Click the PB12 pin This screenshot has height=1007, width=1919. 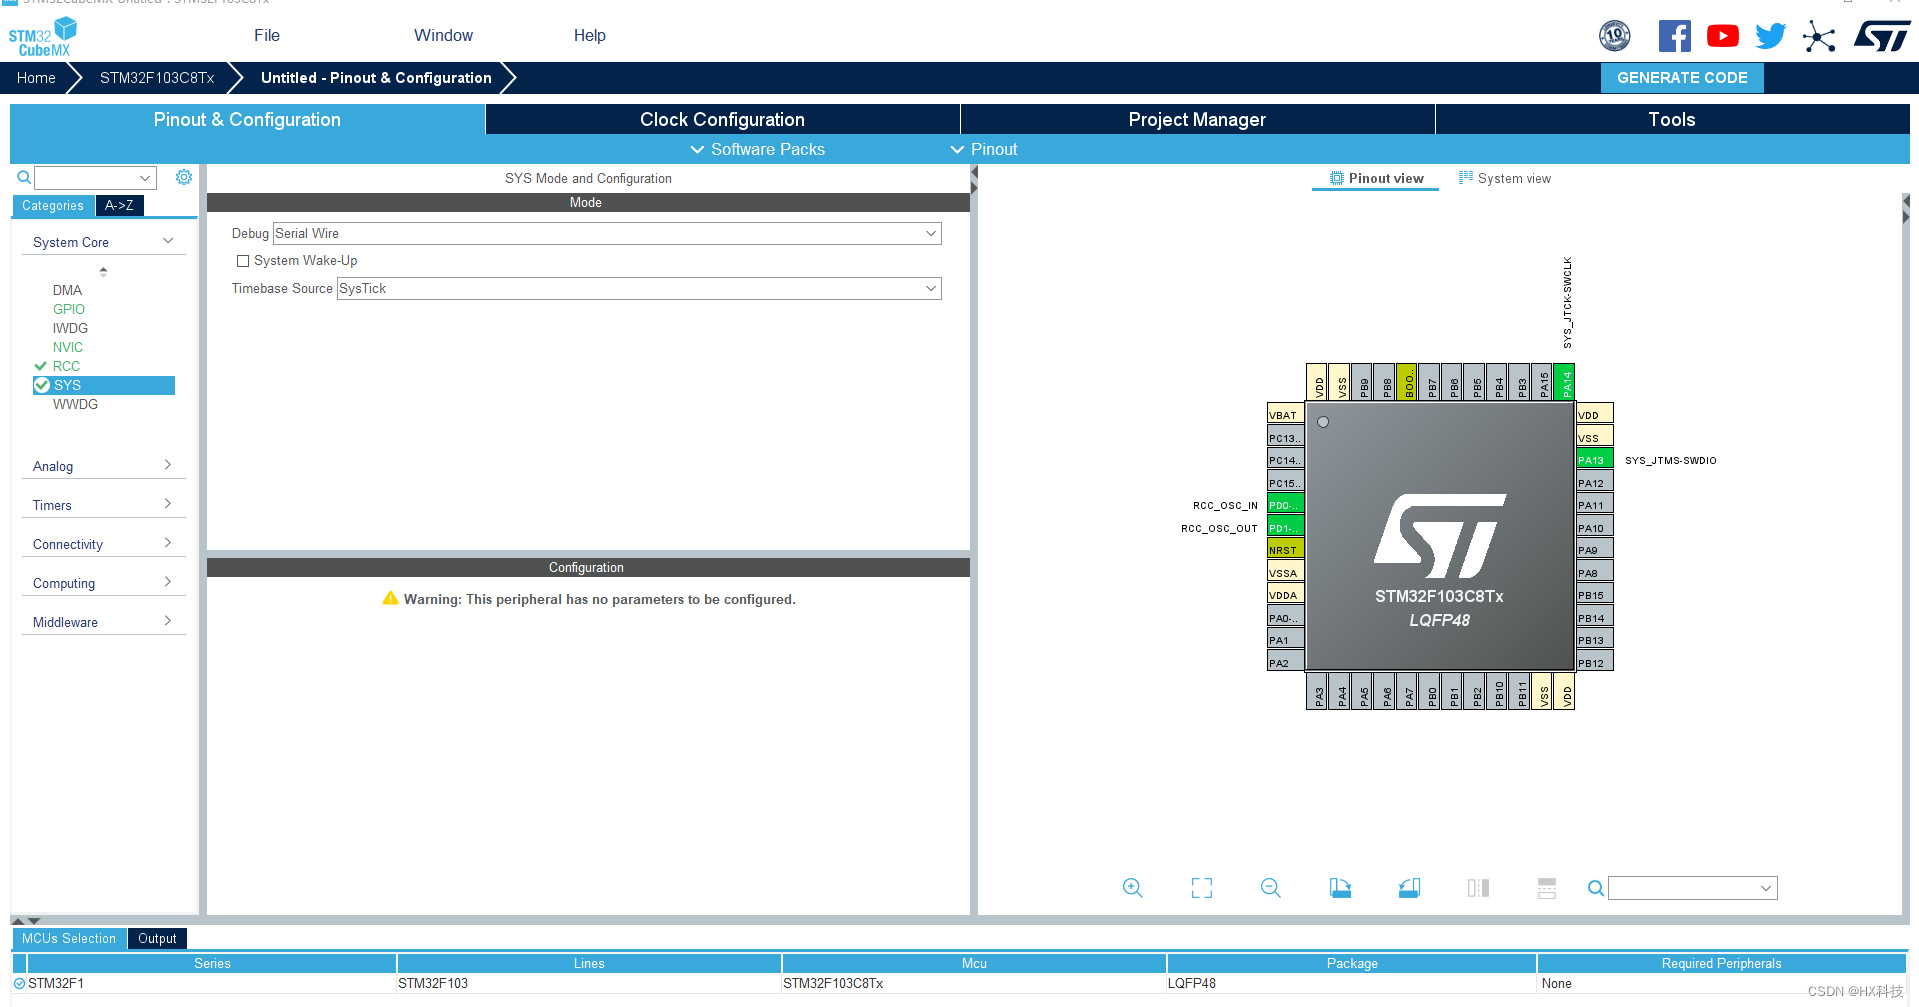[1594, 663]
